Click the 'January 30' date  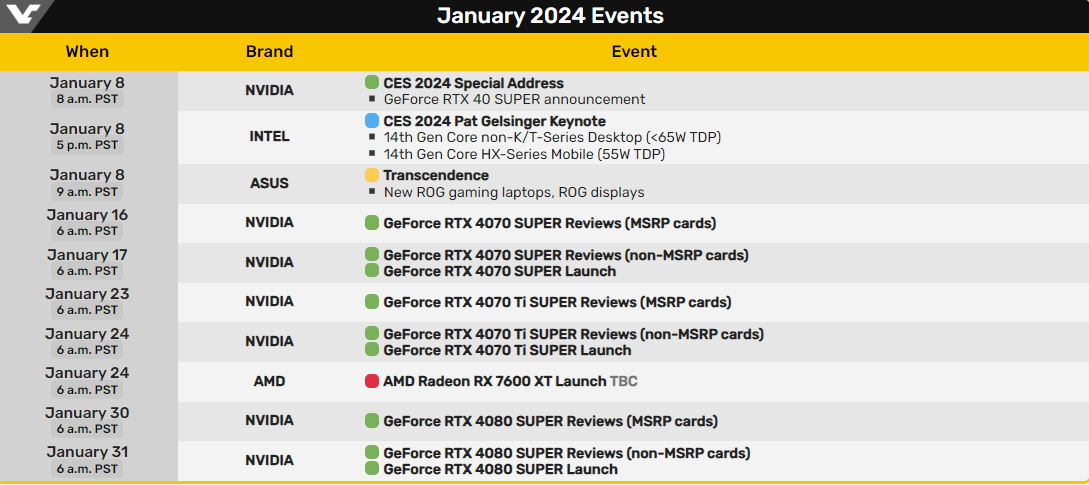click(88, 413)
